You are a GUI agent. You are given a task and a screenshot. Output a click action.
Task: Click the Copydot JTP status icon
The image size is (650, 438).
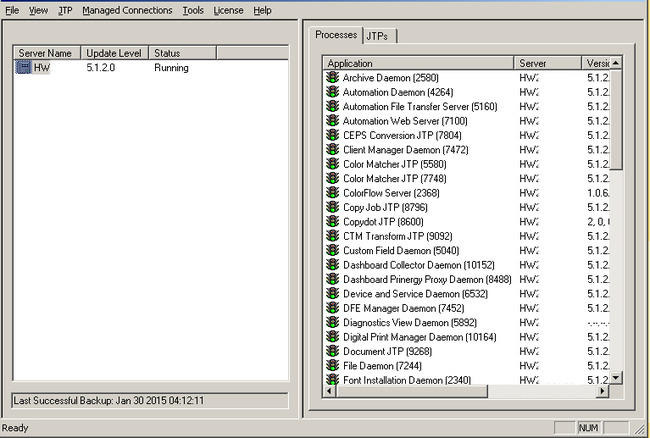click(333, 222)
